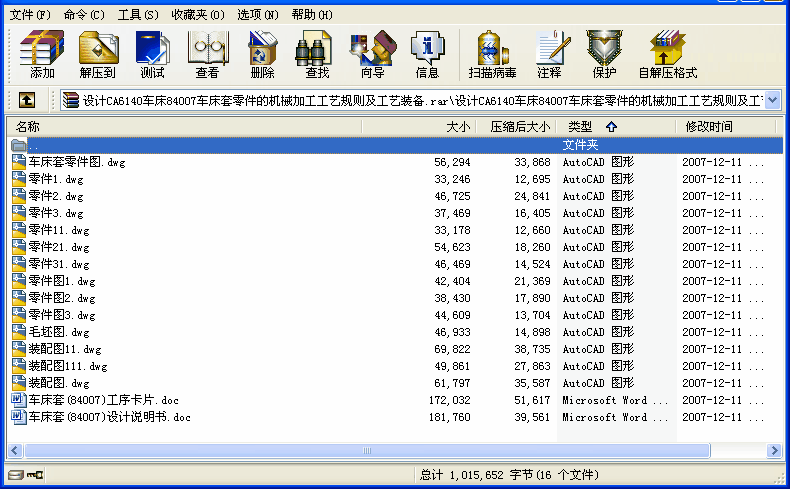Select file 装配图11.dwg
The width and height of the screenshot is (790, 489).
tap(65, 349)
